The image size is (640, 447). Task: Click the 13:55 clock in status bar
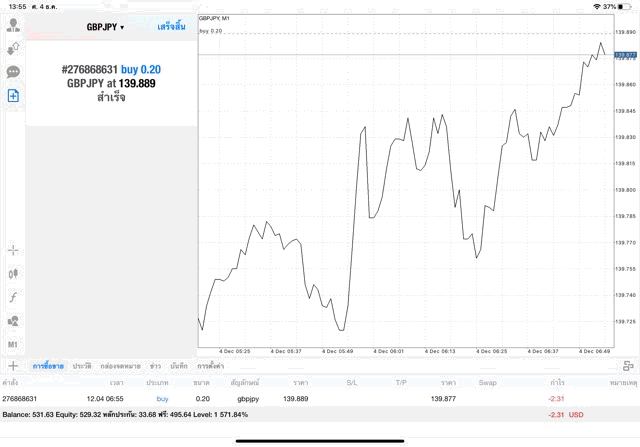pyautogui.click(x=17, y=7)
